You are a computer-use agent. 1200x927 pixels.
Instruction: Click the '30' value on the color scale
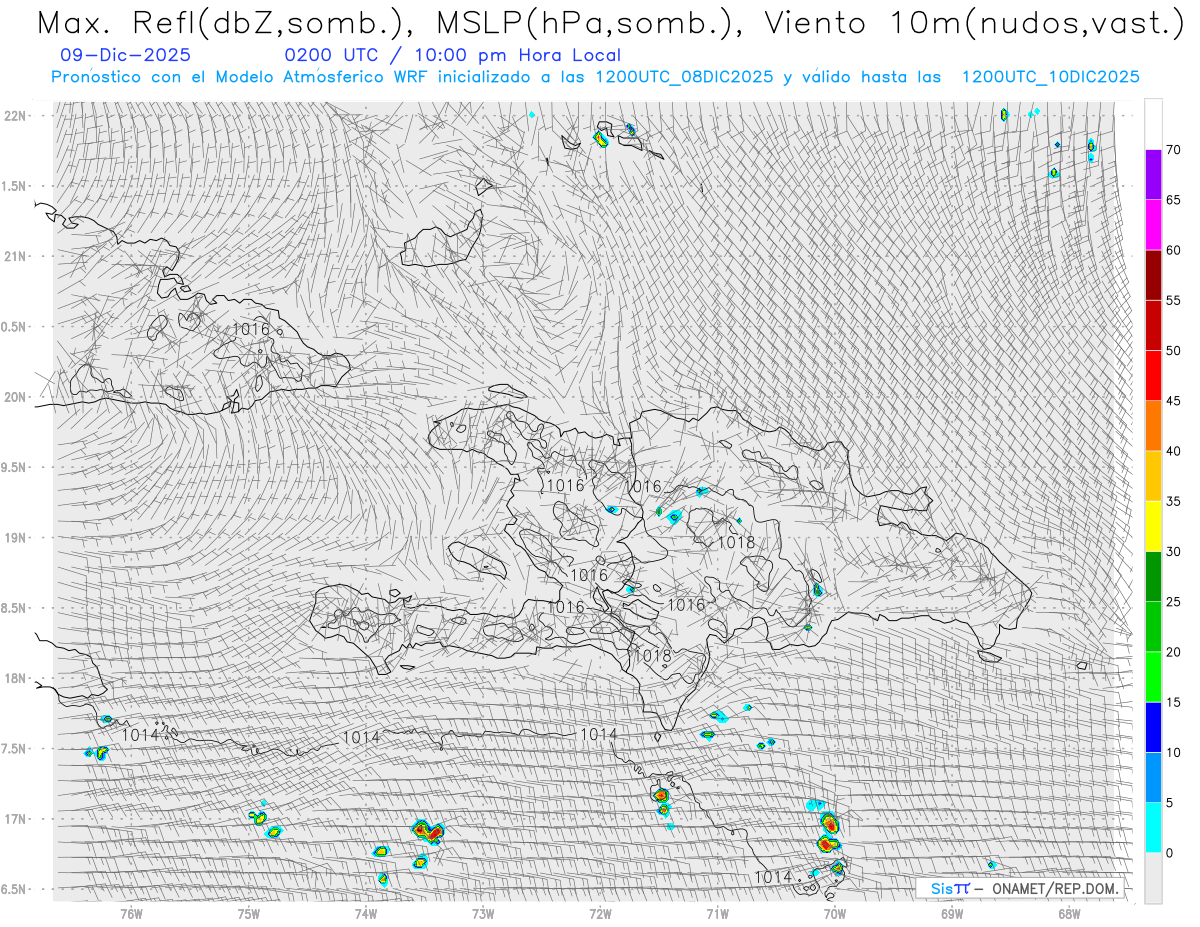[1174, 552]
